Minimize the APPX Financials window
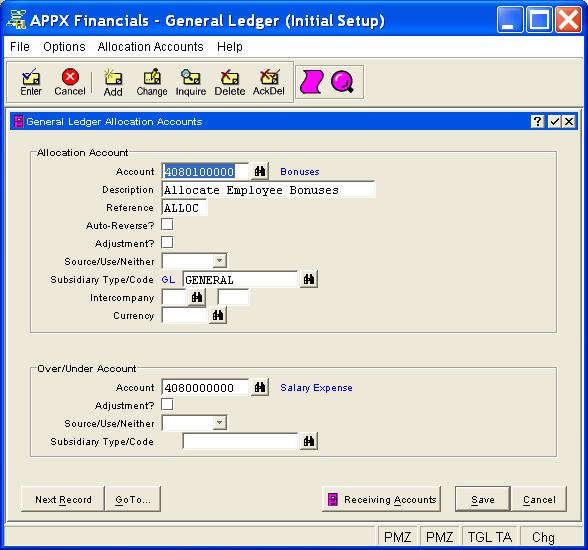This screenshot has width=588, height=550. coord(510,19)
